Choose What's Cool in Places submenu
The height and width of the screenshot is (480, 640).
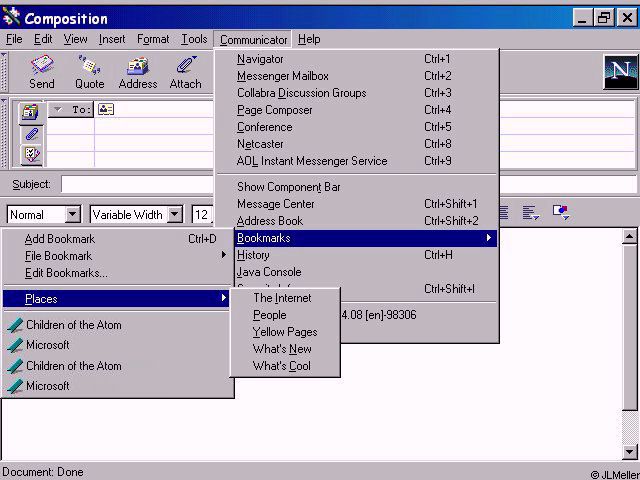[x=285, y=366]
